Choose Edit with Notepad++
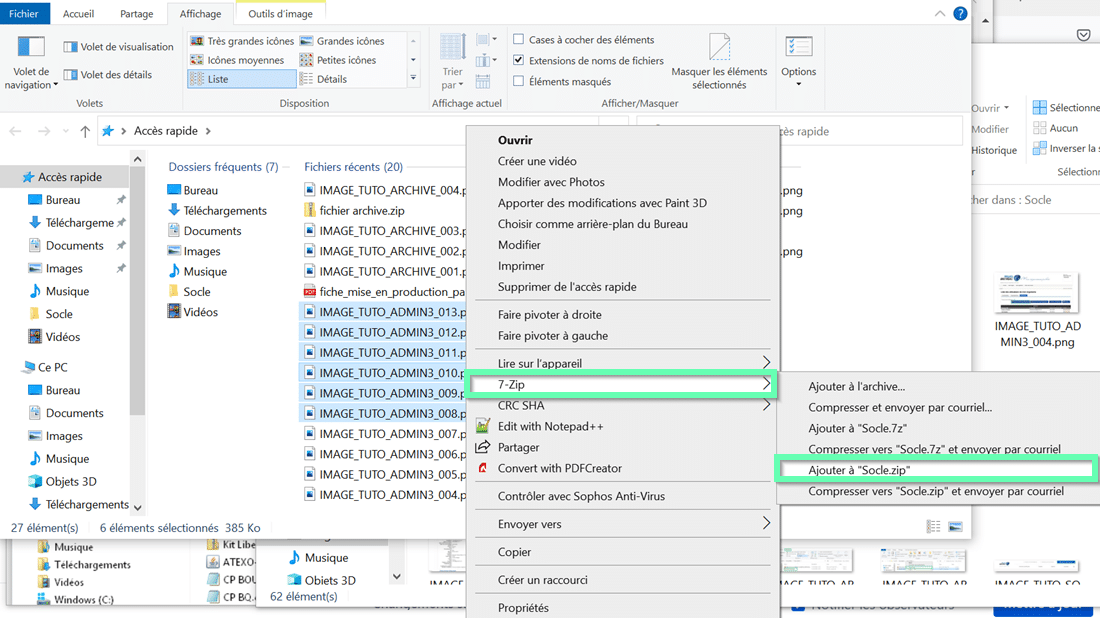 (551, 426)
